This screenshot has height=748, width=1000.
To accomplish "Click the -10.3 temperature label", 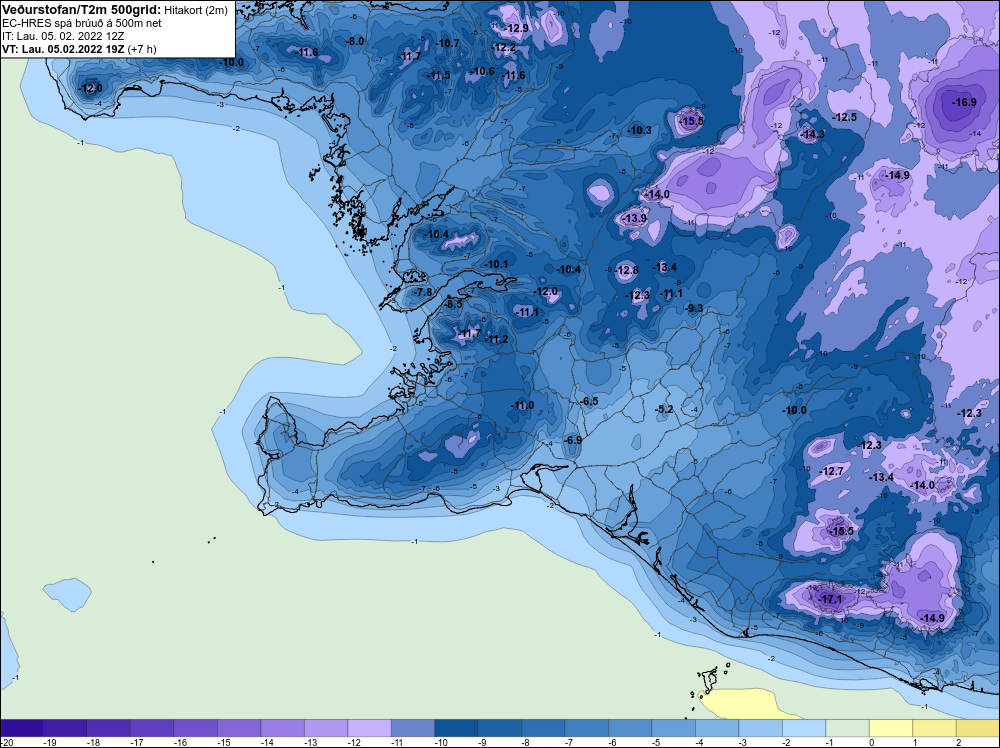I will point(639,130).
